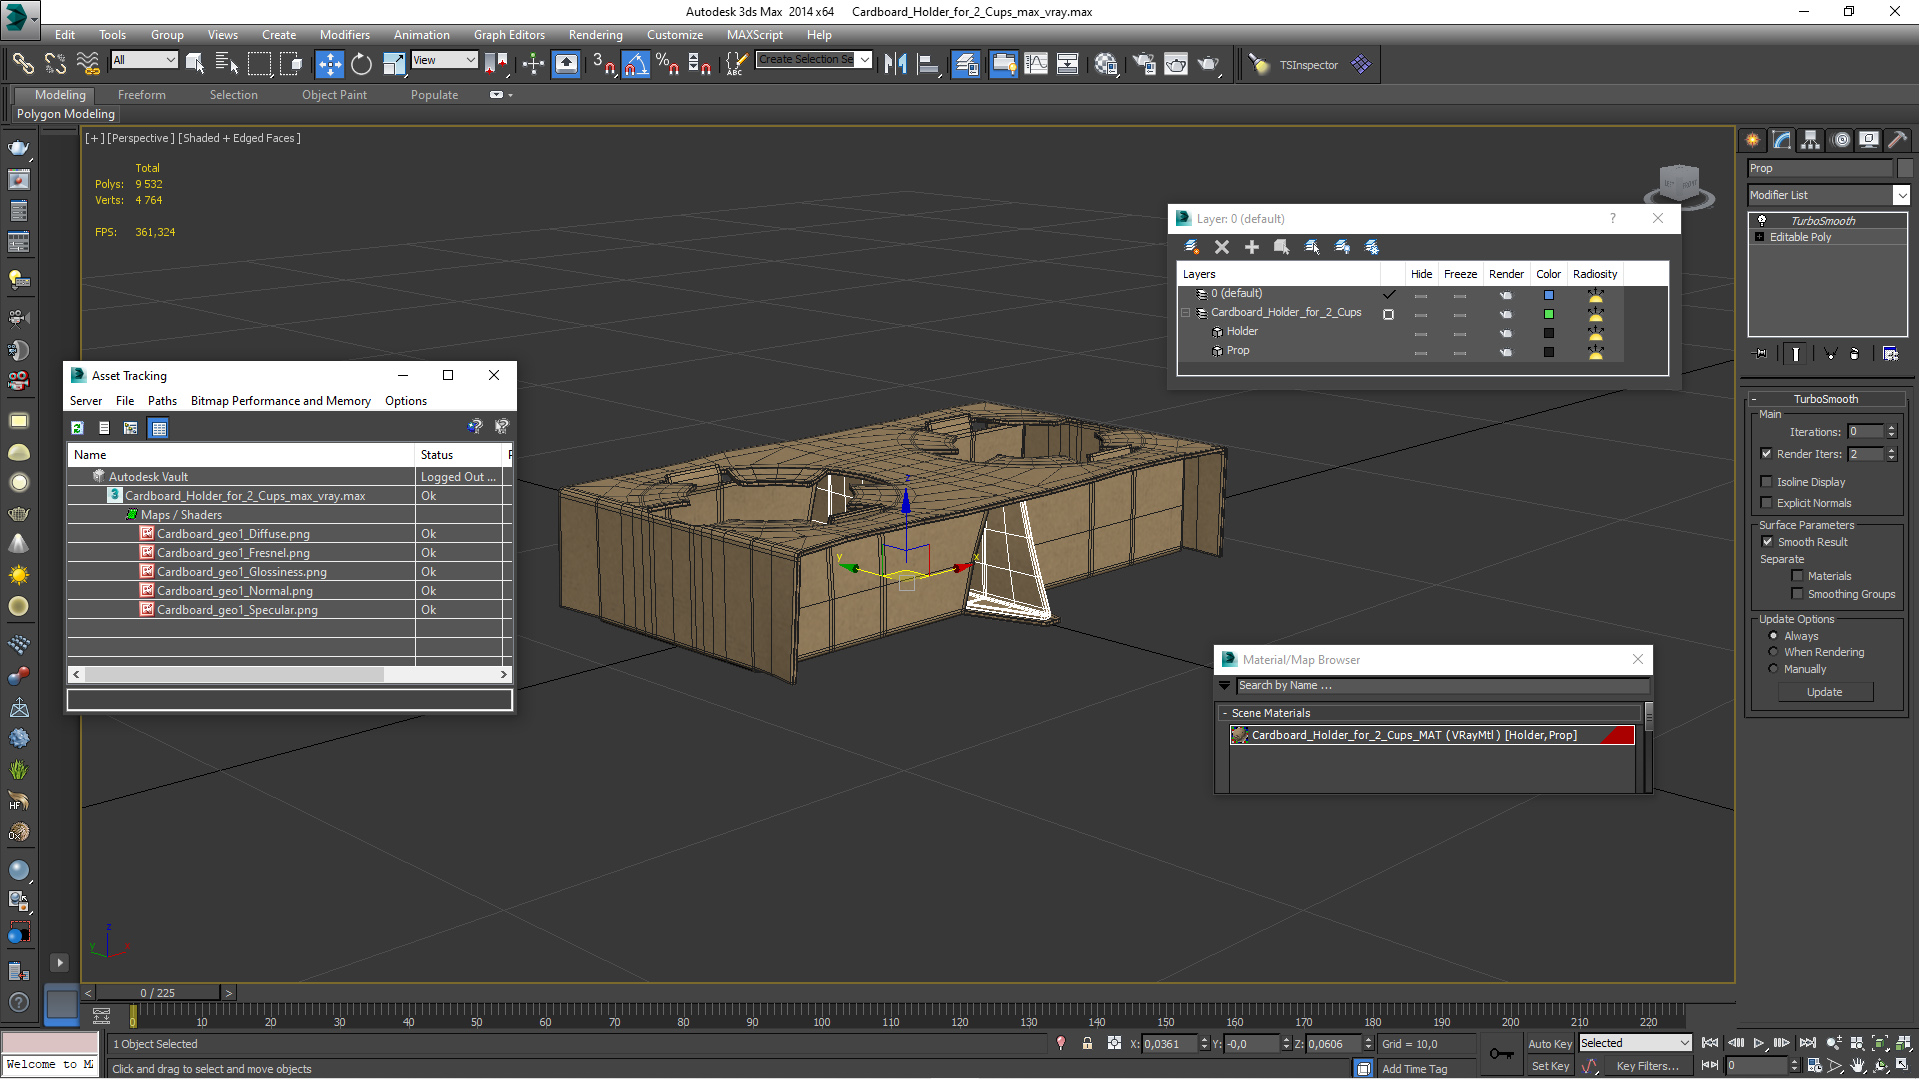Enable Explicit Normals checkbox
The width and height of the screenshot is (1920, 1080).
[x=1766, y=503]
